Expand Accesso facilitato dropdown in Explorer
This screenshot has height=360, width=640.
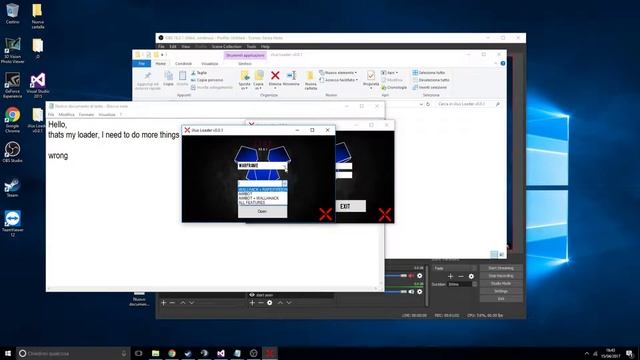339,80
